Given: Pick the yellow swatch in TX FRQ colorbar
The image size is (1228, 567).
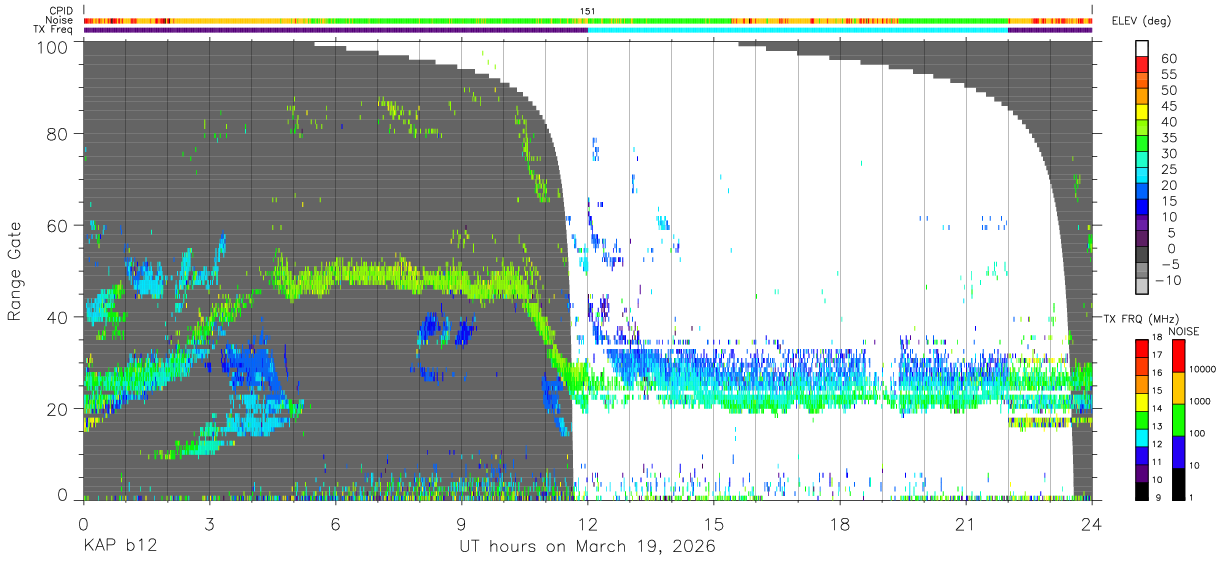Looking at the screenshot, I should coord(1142,401).
